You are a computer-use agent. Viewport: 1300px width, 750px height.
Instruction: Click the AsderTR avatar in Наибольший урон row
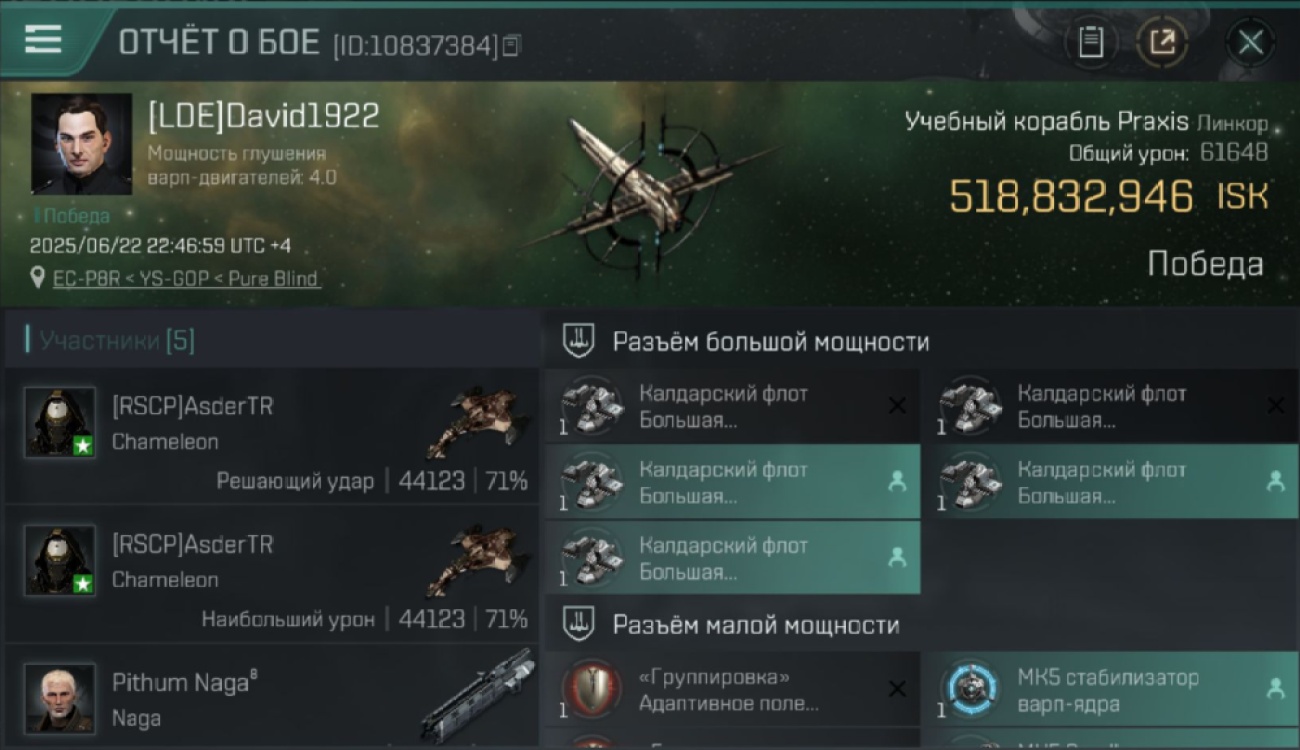(60, 560)
